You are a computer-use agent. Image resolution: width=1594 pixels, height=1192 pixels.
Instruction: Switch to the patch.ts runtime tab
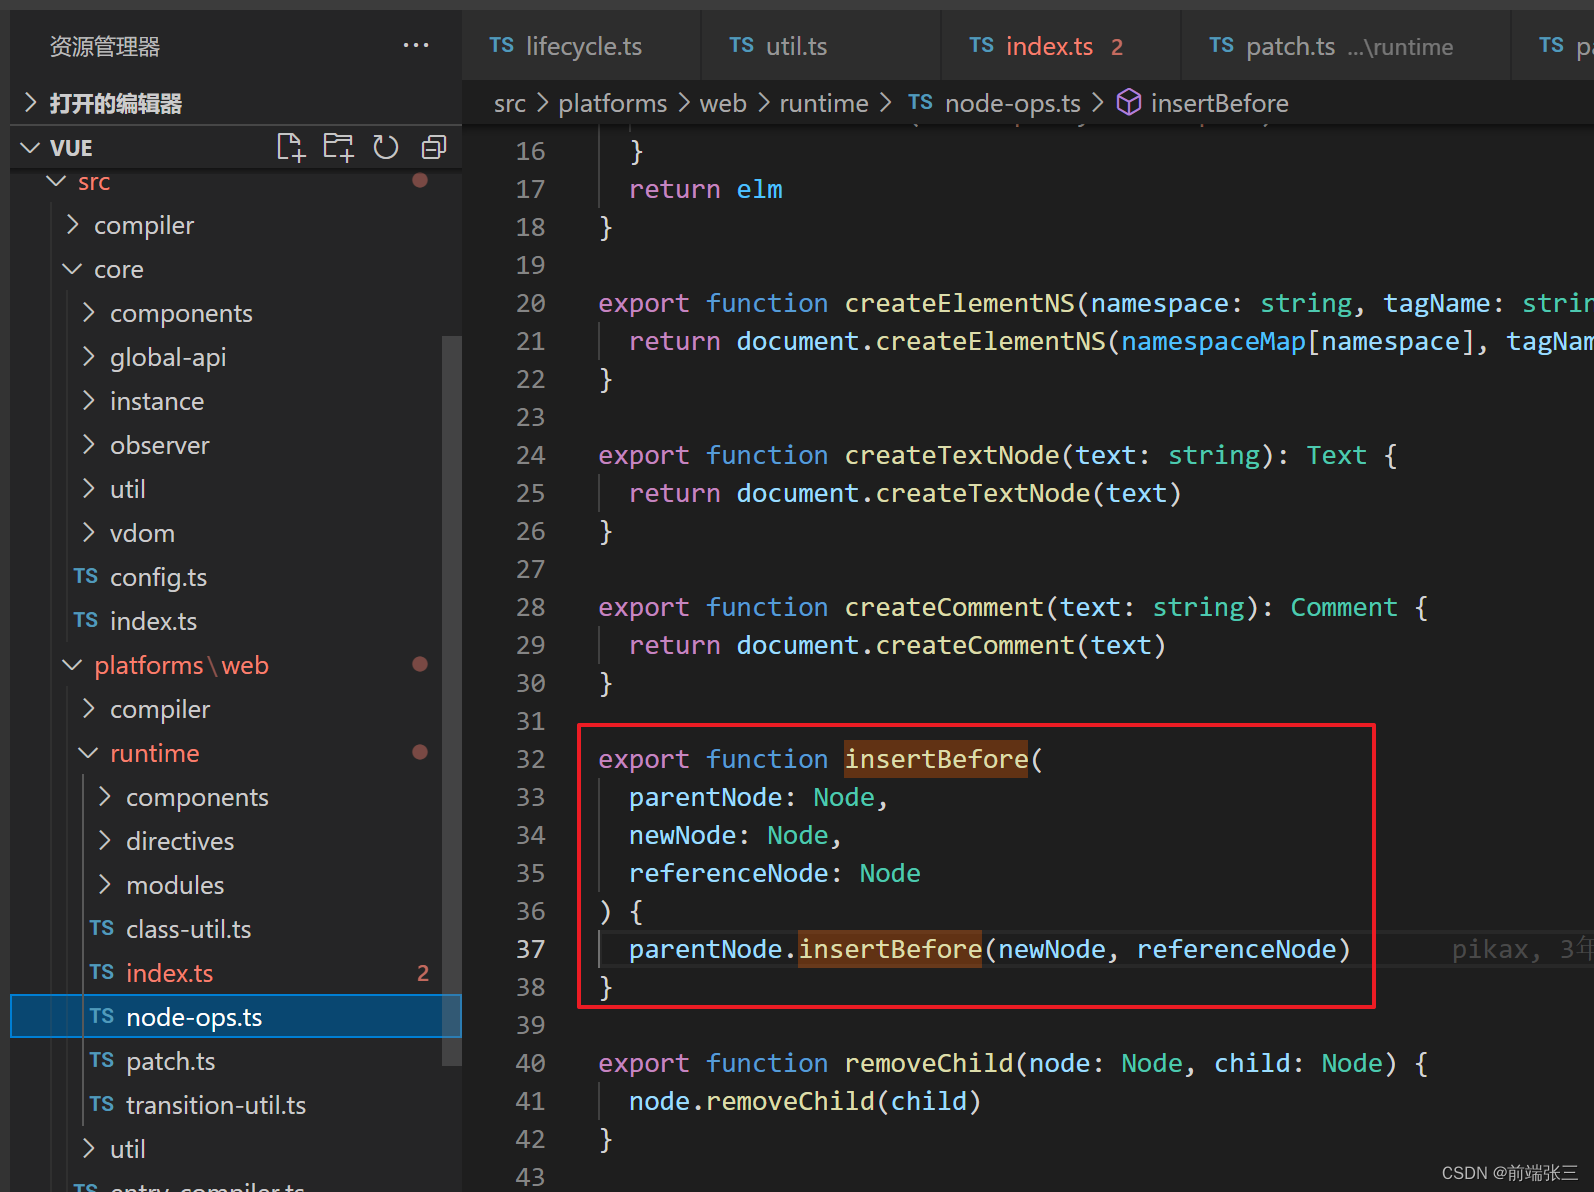pyautogui.click(x=1346, y=46)
